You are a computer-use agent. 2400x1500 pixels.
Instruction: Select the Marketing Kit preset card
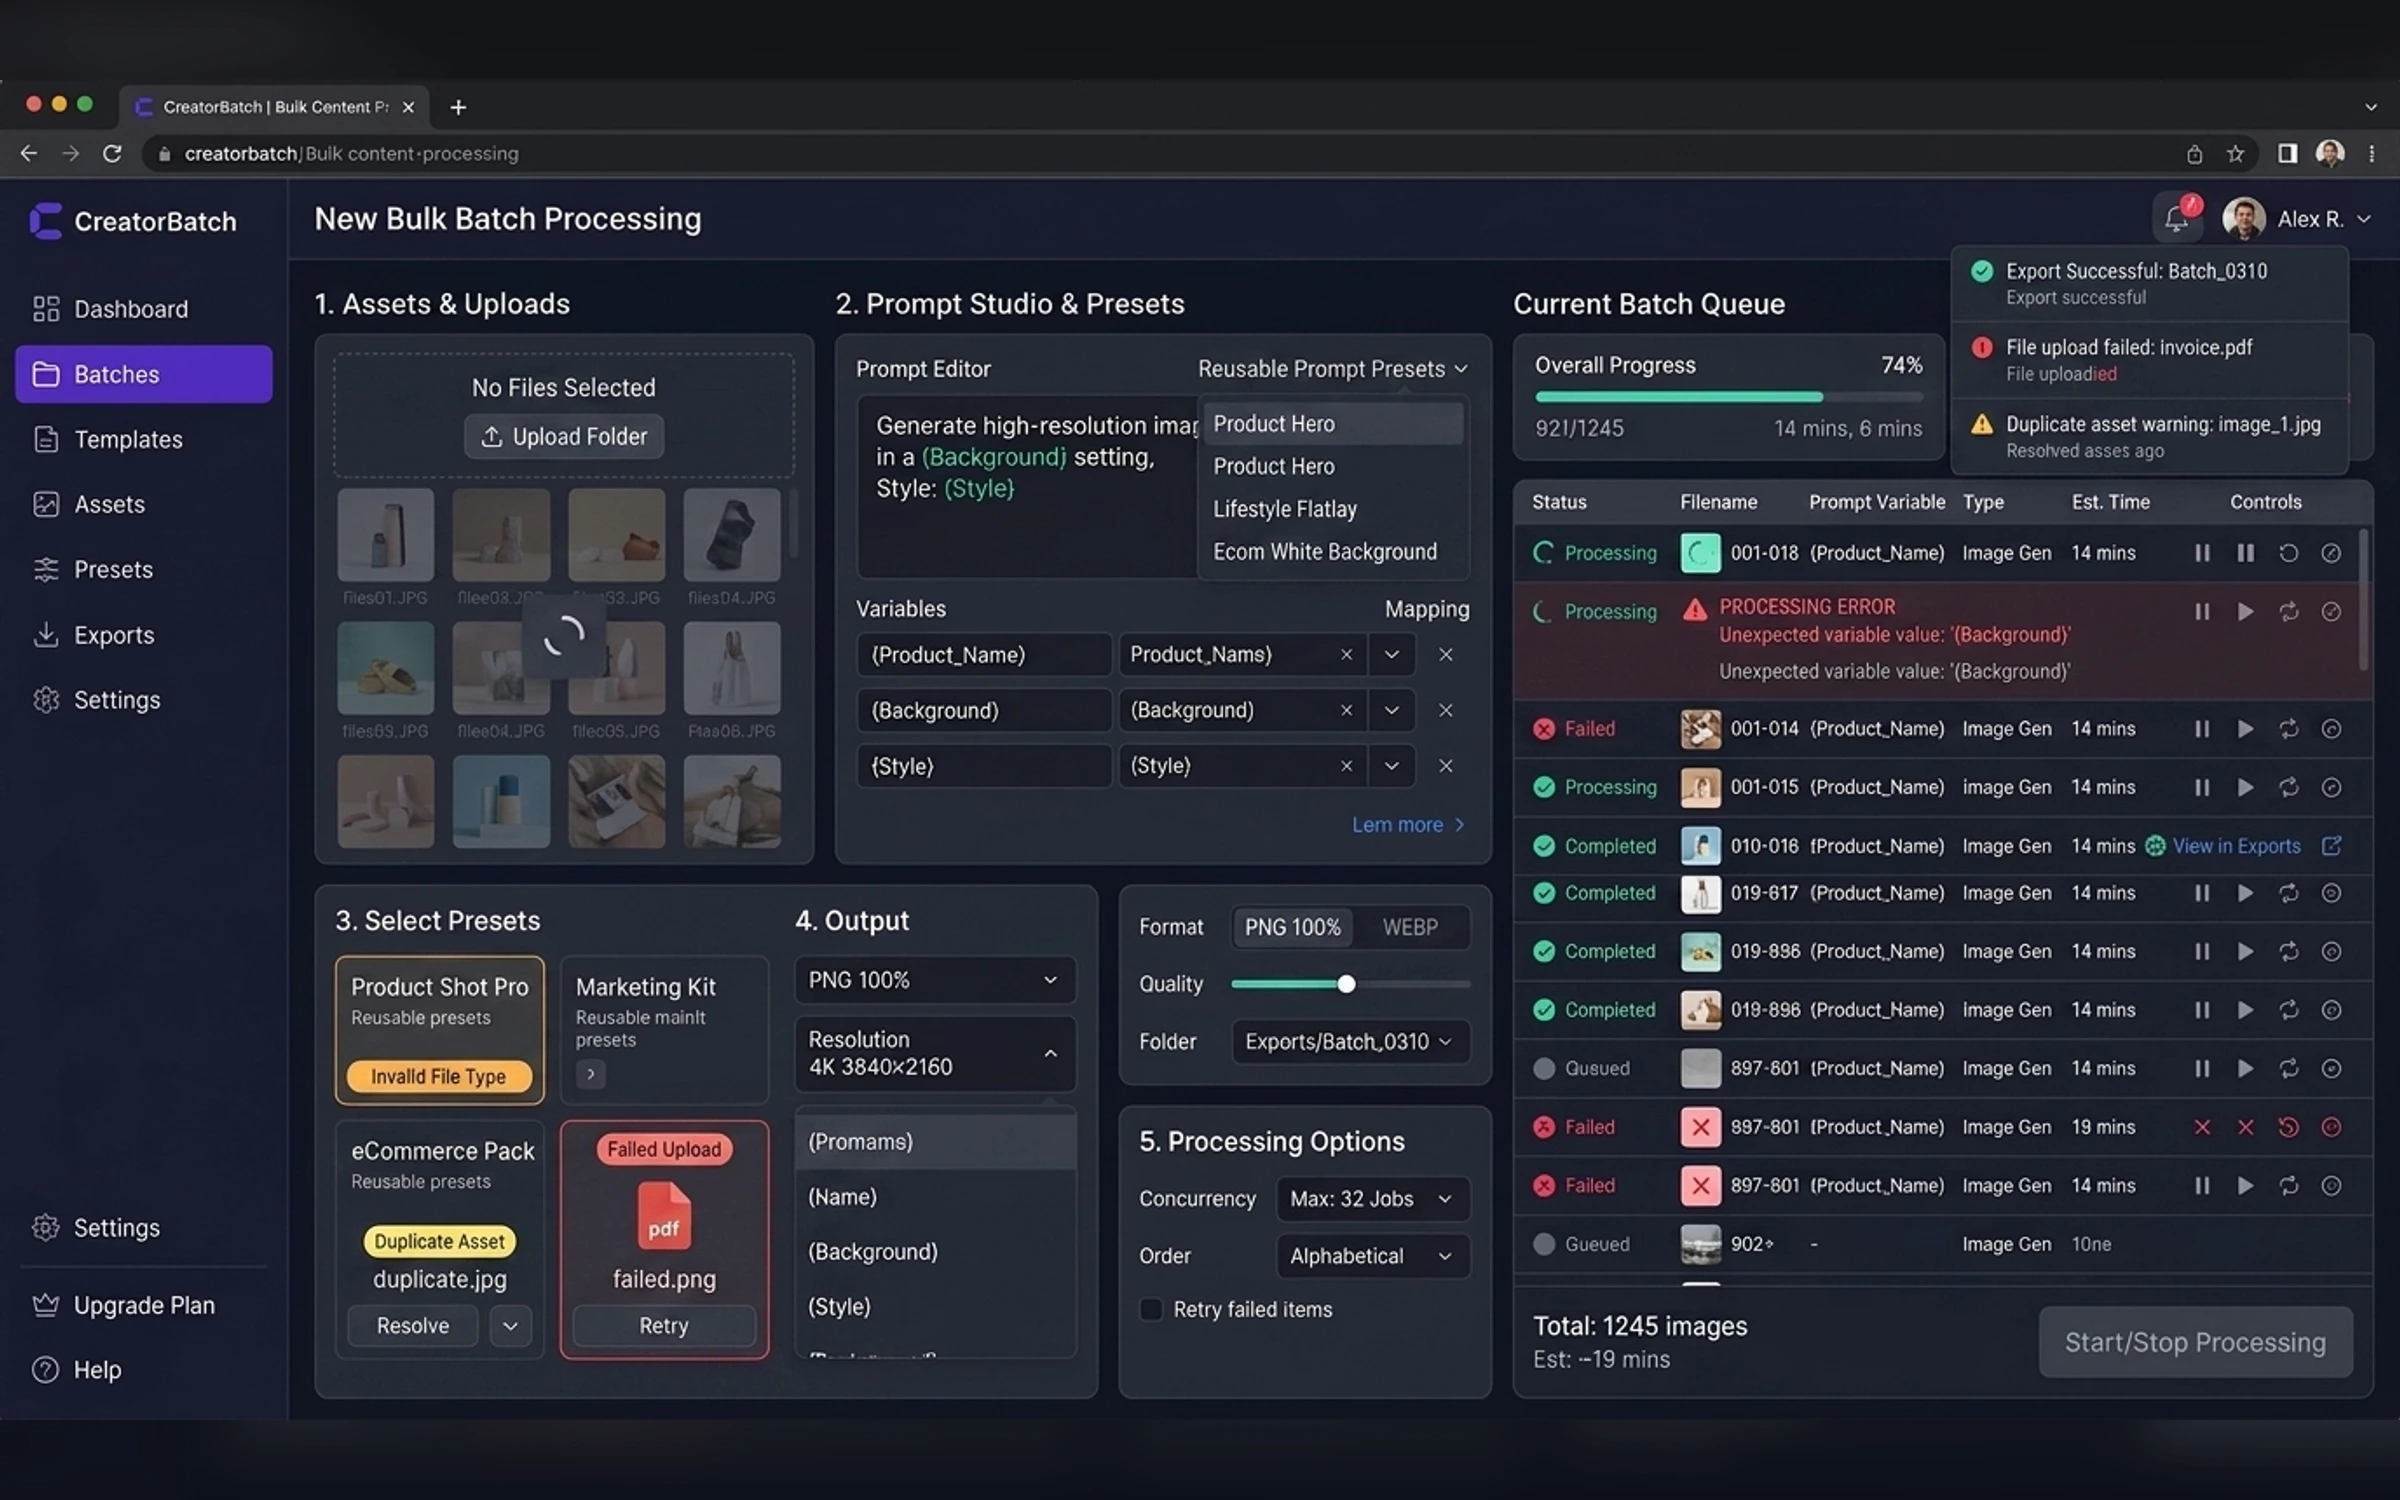[664, 1030]
